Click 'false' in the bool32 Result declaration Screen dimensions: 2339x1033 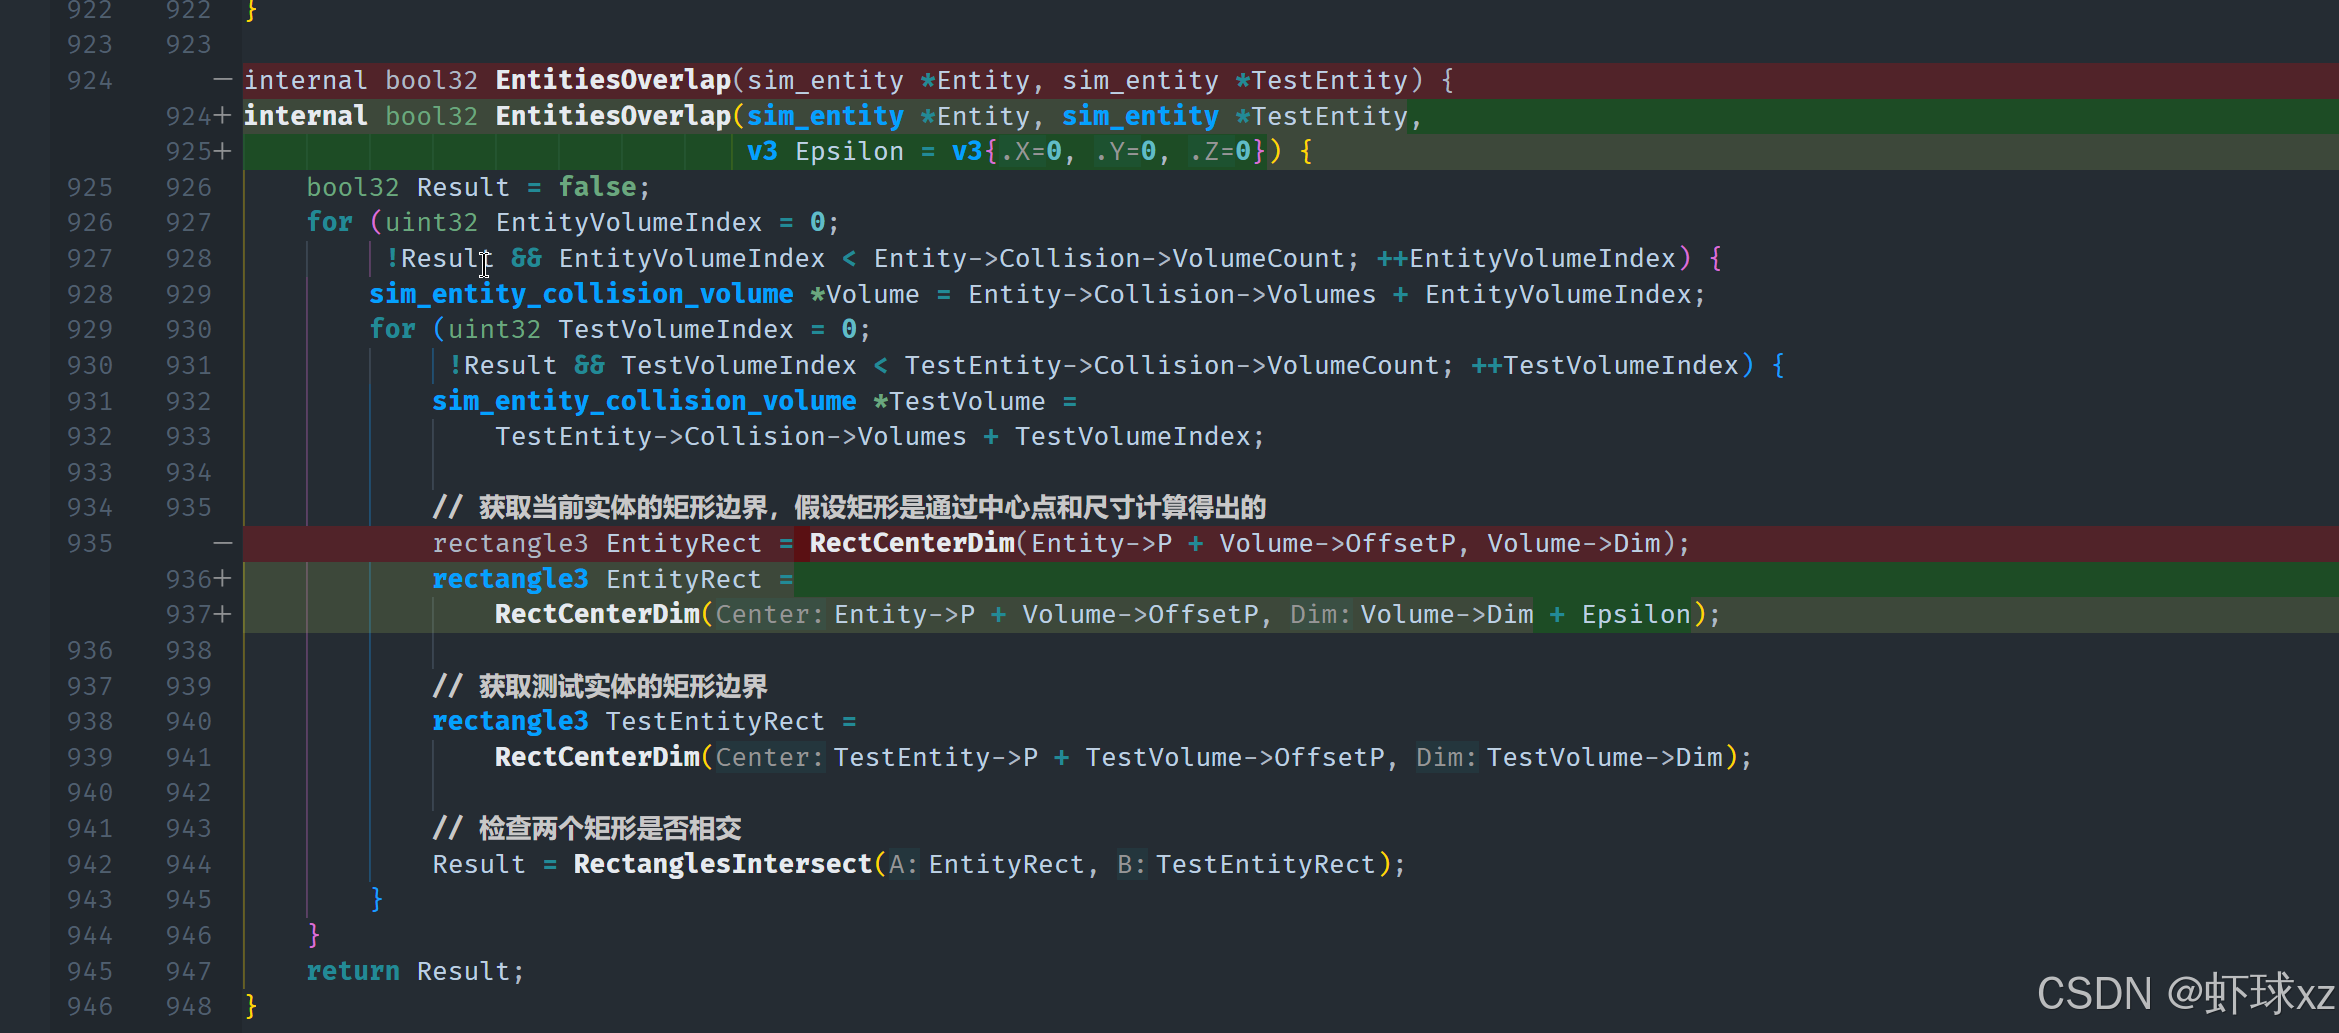point(597,187)
